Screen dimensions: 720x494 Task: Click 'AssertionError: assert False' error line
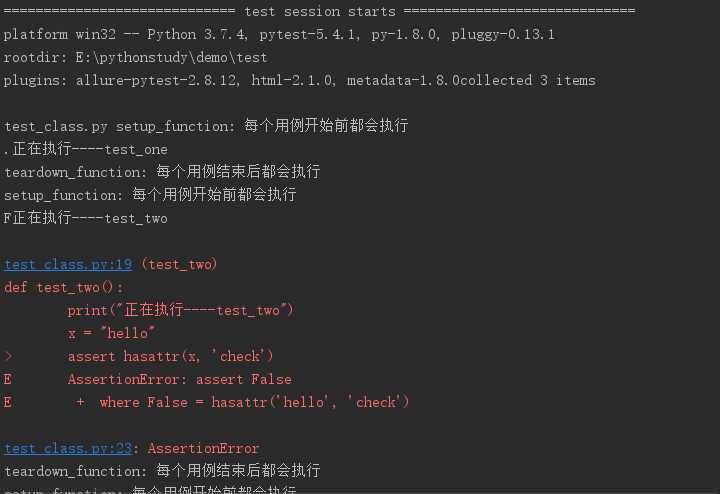tap(180, 379)
